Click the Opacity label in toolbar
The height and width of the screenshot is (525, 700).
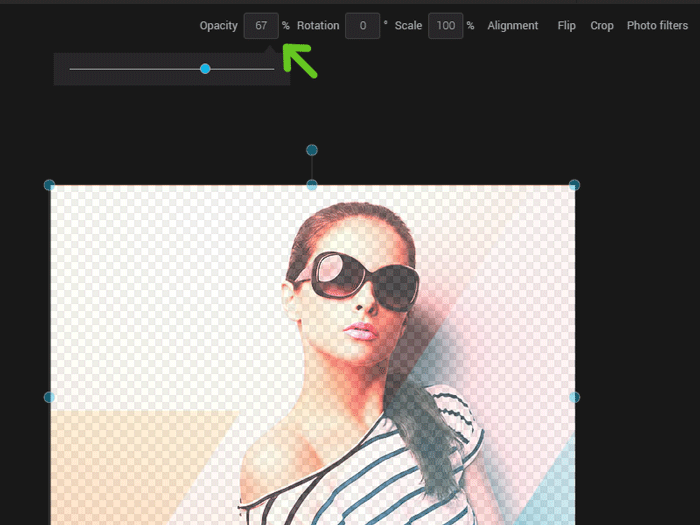pos(218,26)
